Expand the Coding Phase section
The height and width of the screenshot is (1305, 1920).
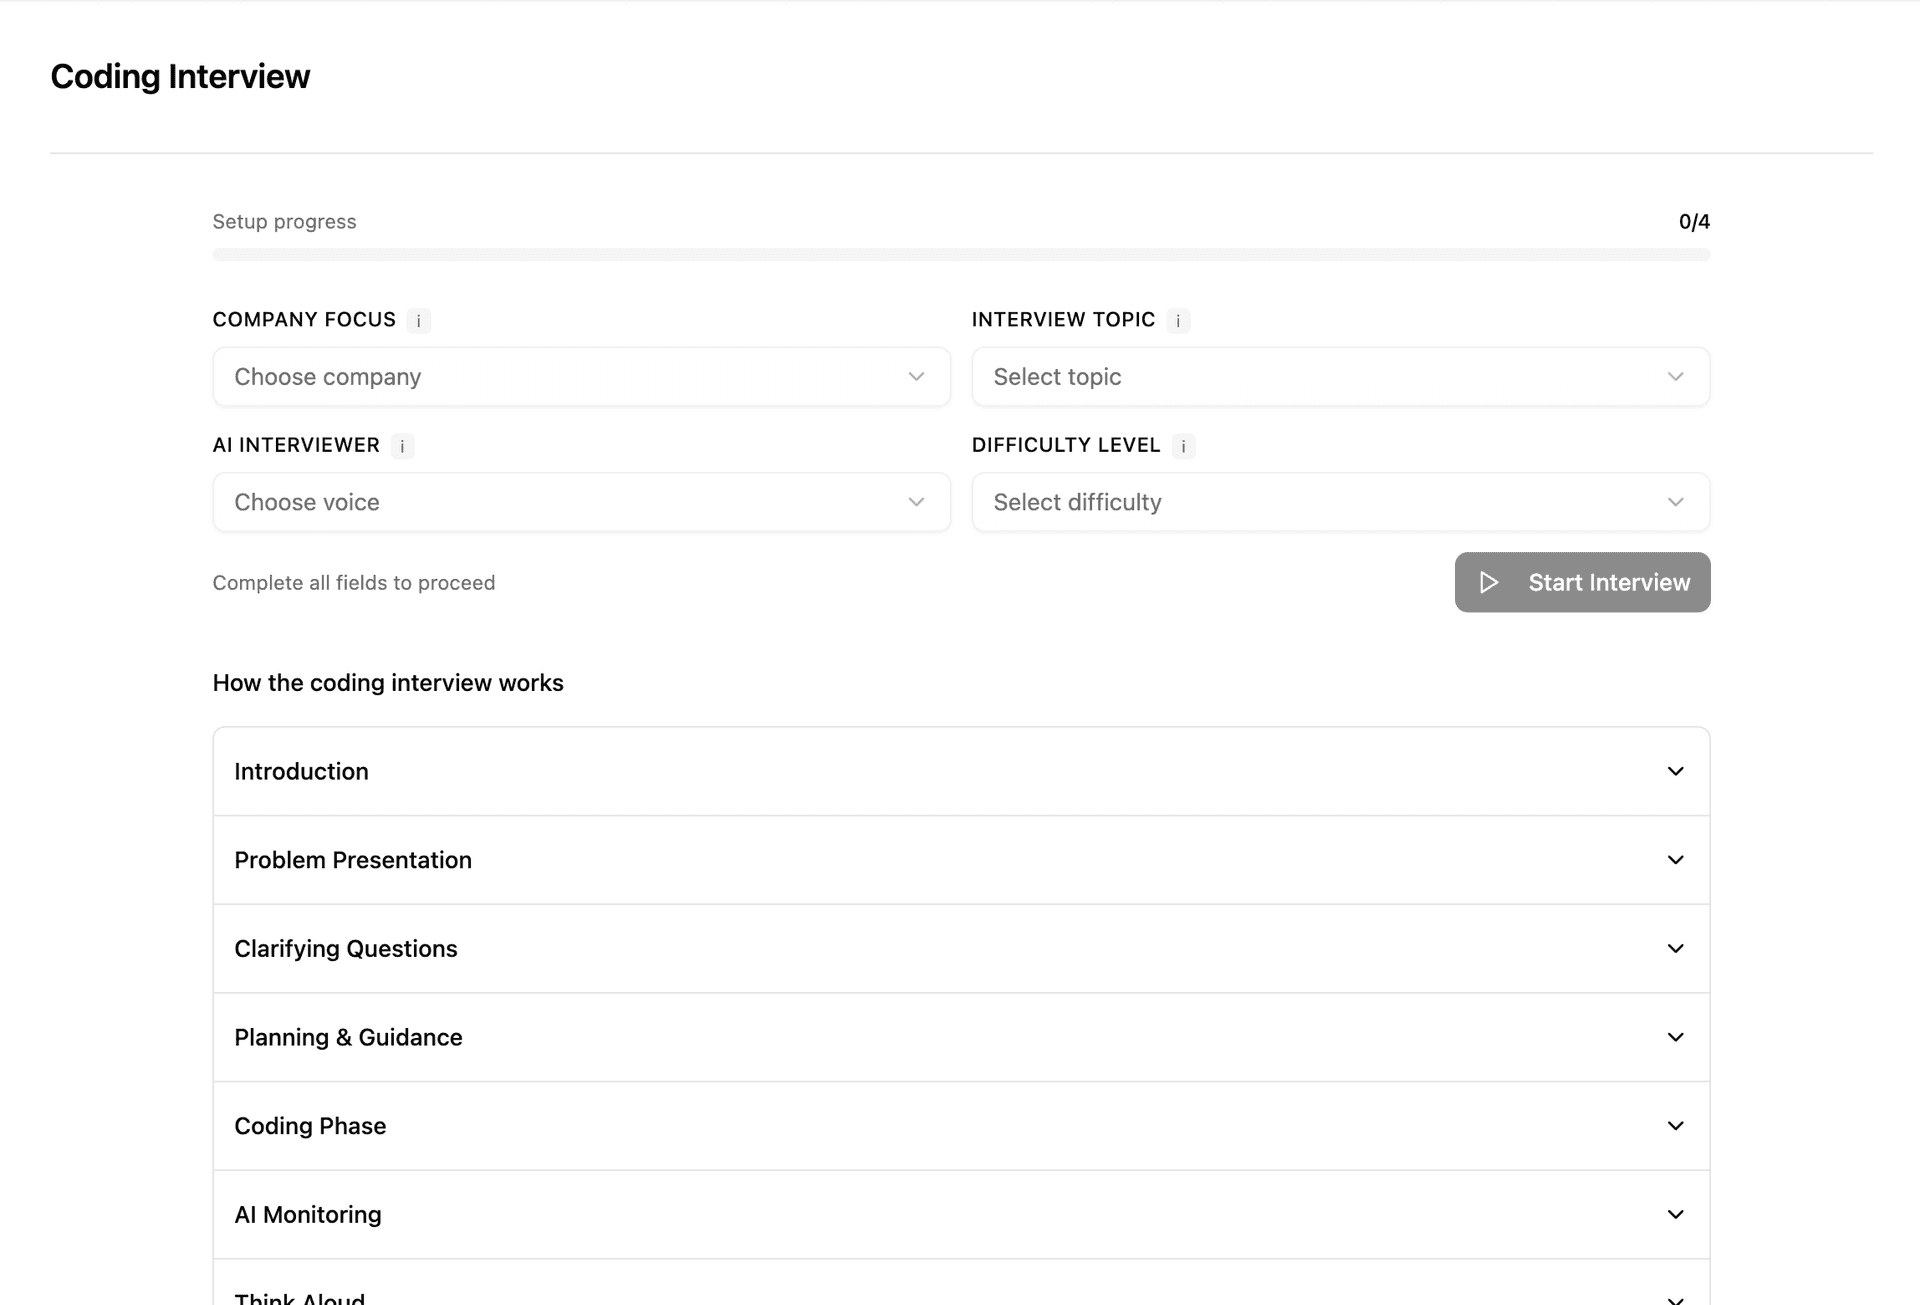tap(961, 1126)
